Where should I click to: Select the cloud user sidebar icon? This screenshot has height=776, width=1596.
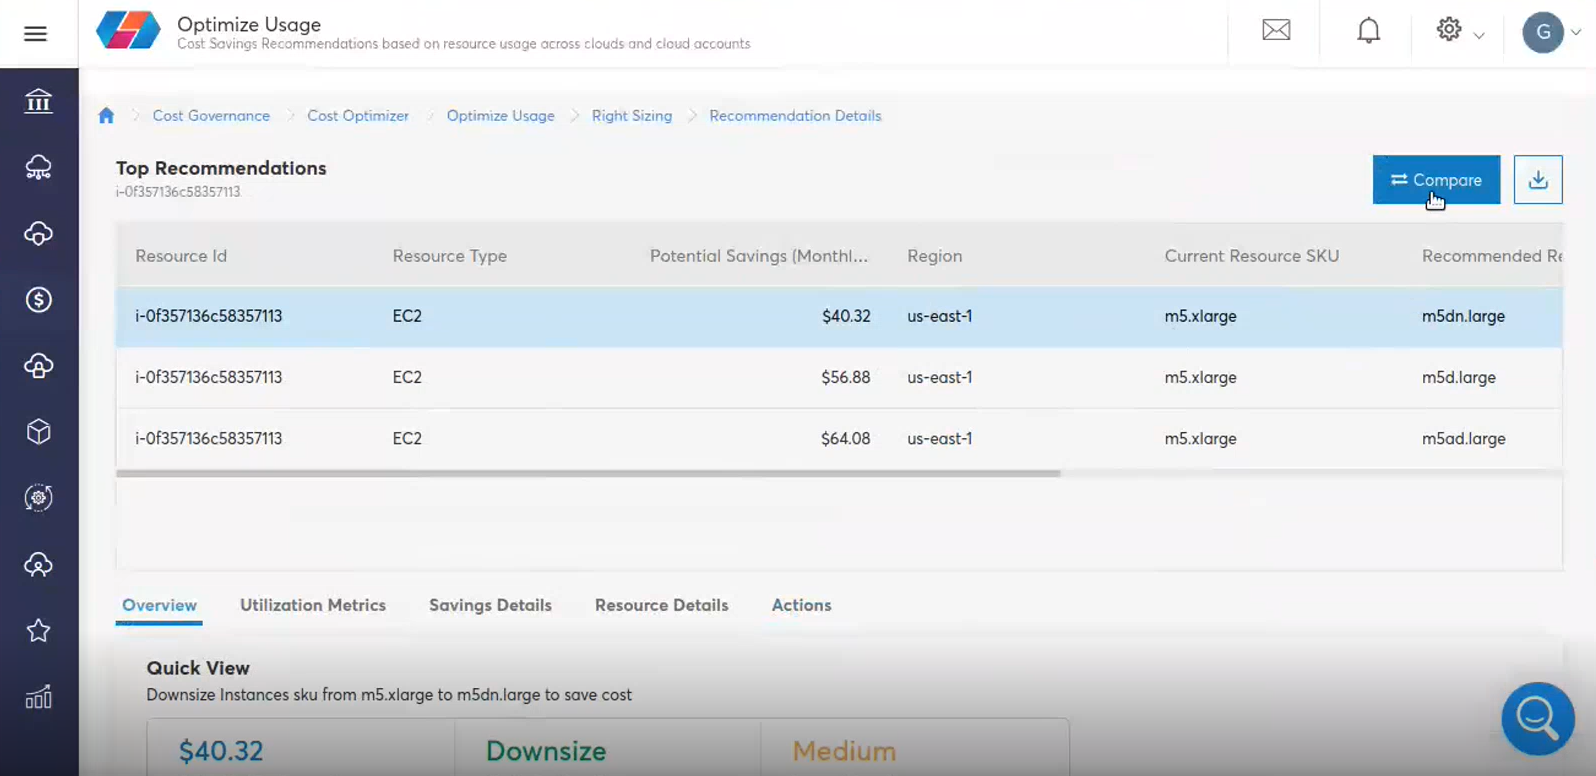point(38,564)
